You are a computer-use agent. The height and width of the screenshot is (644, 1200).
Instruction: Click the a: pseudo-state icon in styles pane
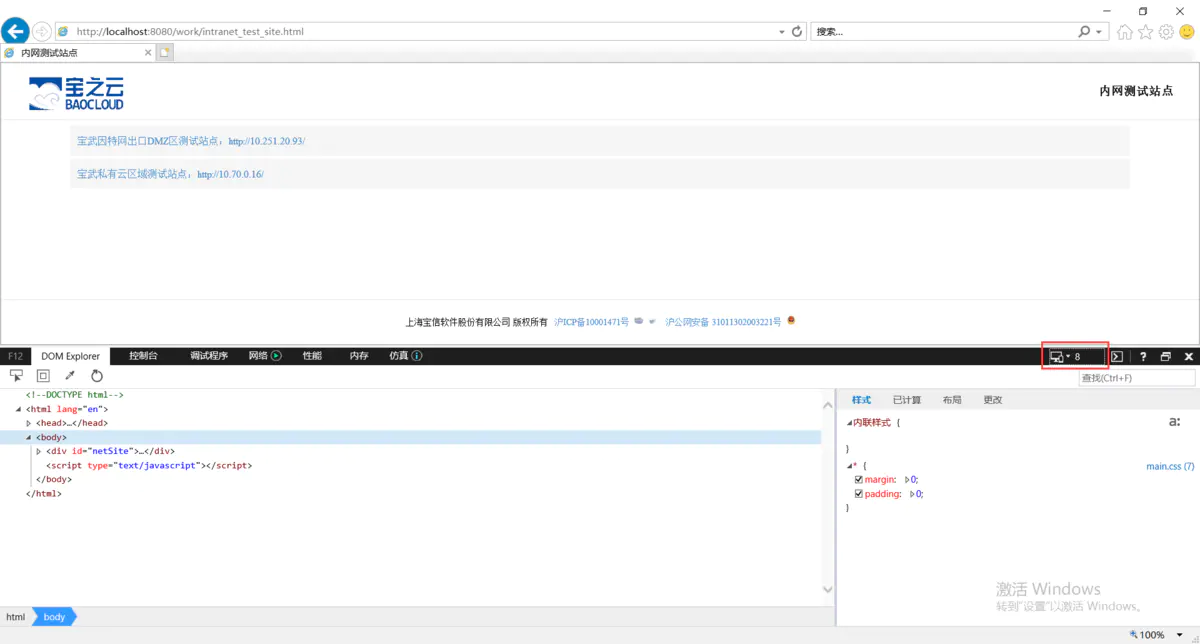click(x=1174, y=422)
